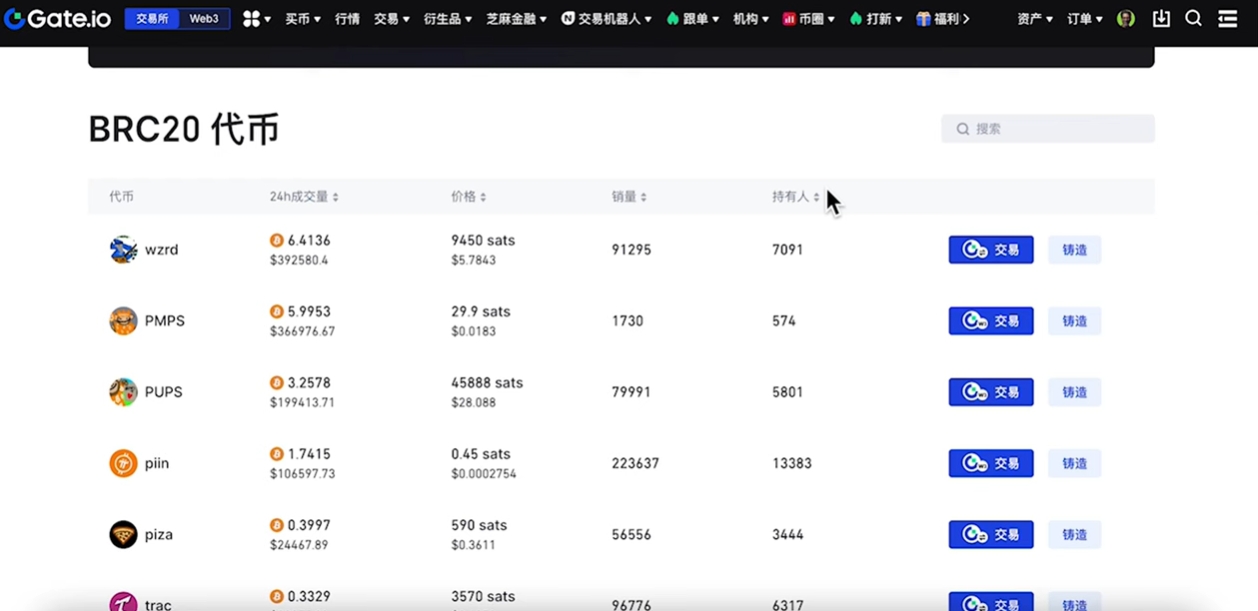Switch to the Web3 toggle option
The width and height of the screenshot is (1258, 611).
click(x=204, y=19)
